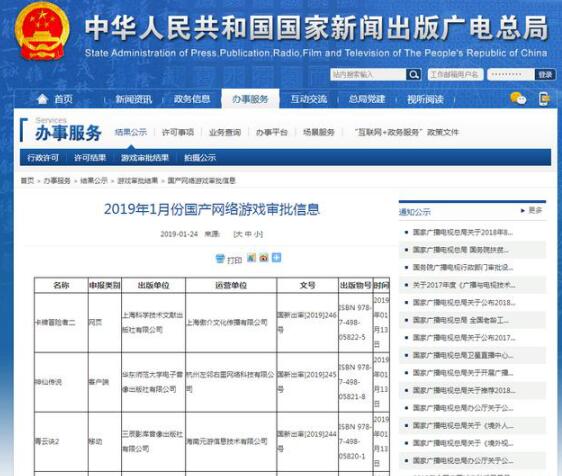Click the colorful share icon after 打印

coord(252,257)
